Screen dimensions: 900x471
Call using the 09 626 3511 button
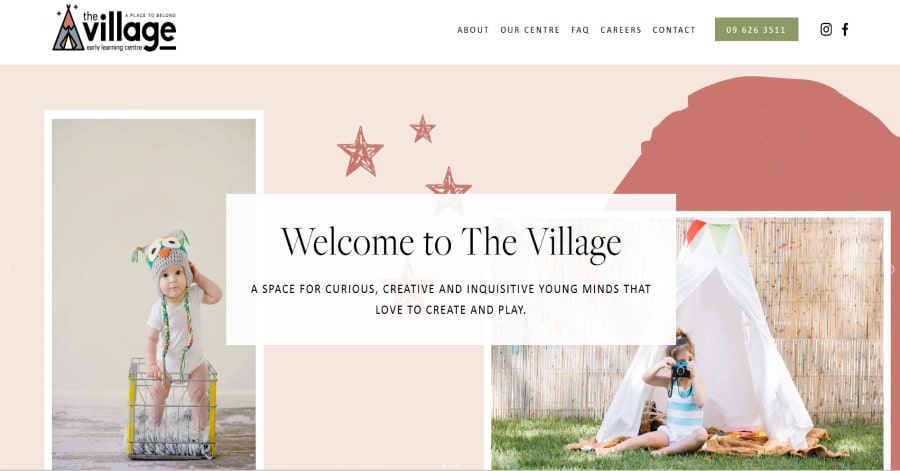click(x=756, y=29)
